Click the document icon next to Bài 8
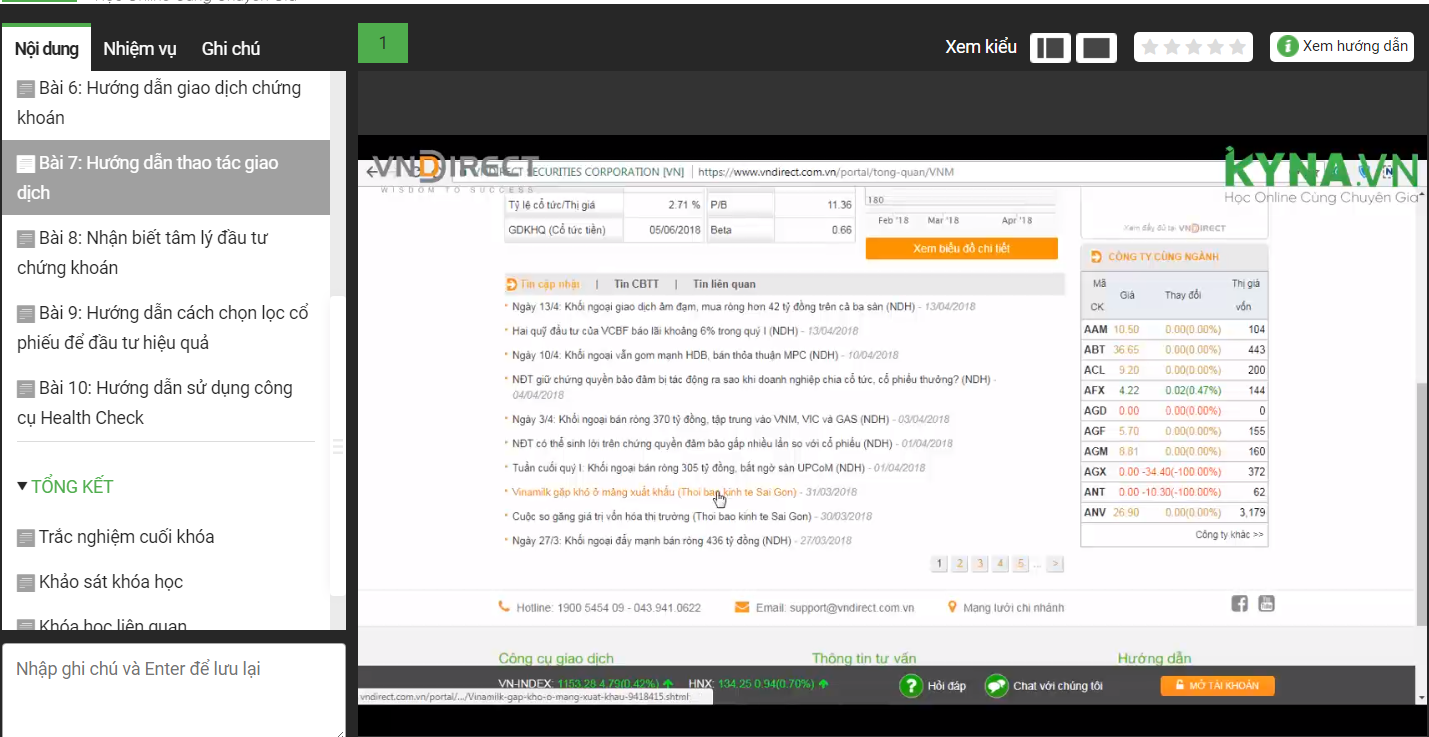 click(26, 239)
